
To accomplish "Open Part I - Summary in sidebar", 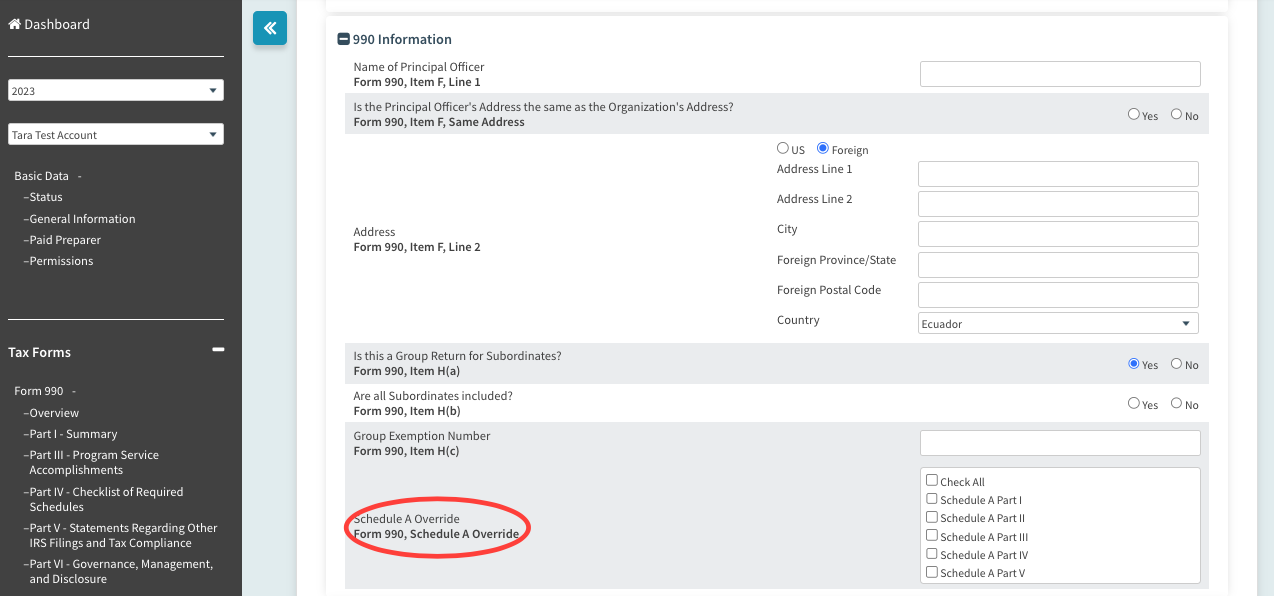I will tap(73, 434).
